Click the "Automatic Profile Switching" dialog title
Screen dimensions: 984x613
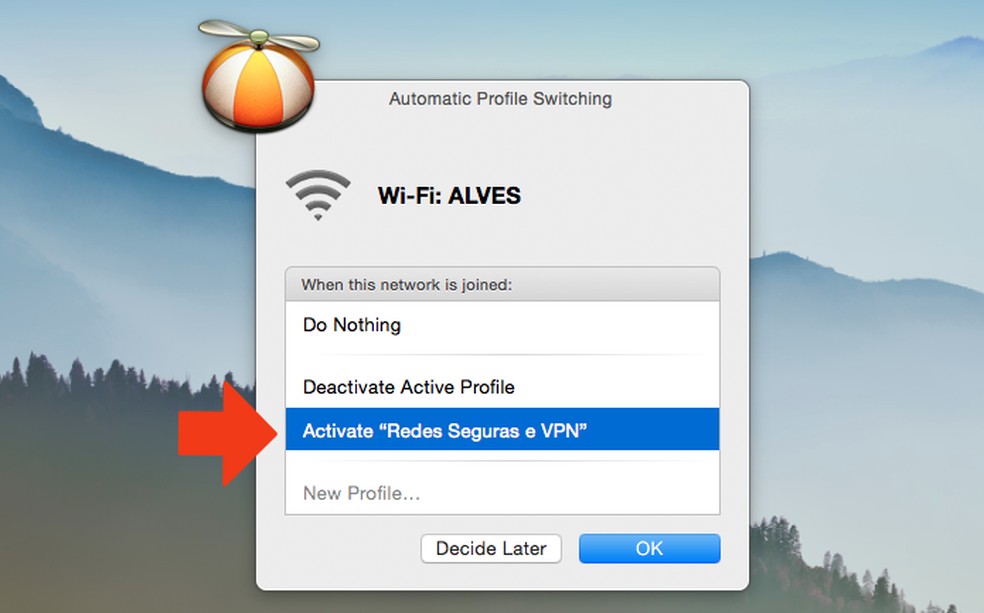500,99
